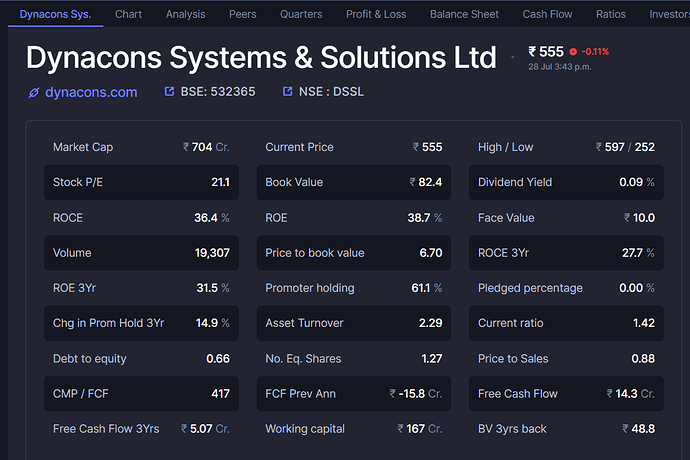
Task: Select the Quarters tab
Action: (301, 14)
